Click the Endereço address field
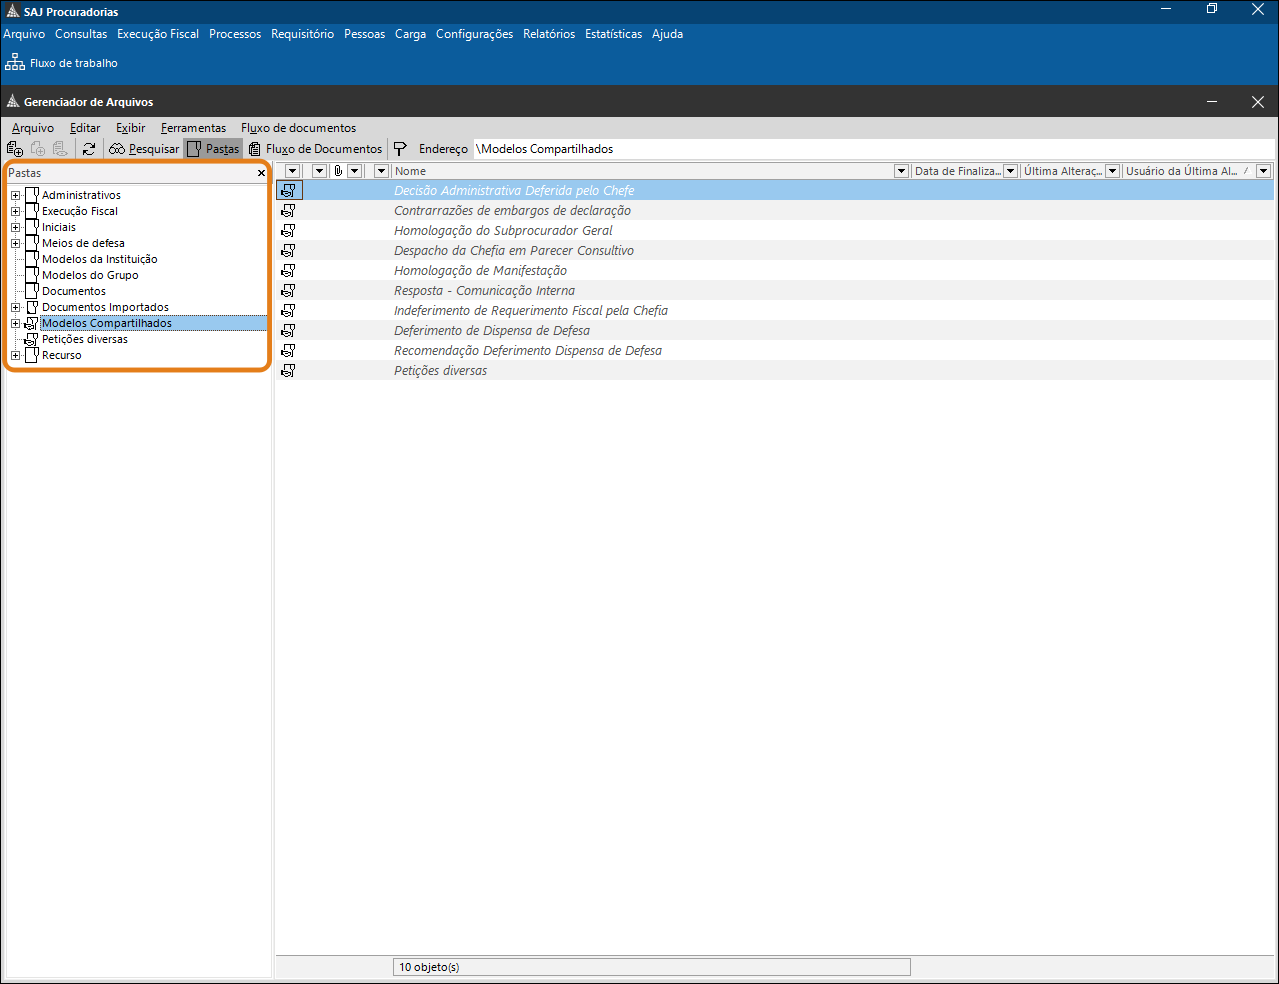 point(870,149)
